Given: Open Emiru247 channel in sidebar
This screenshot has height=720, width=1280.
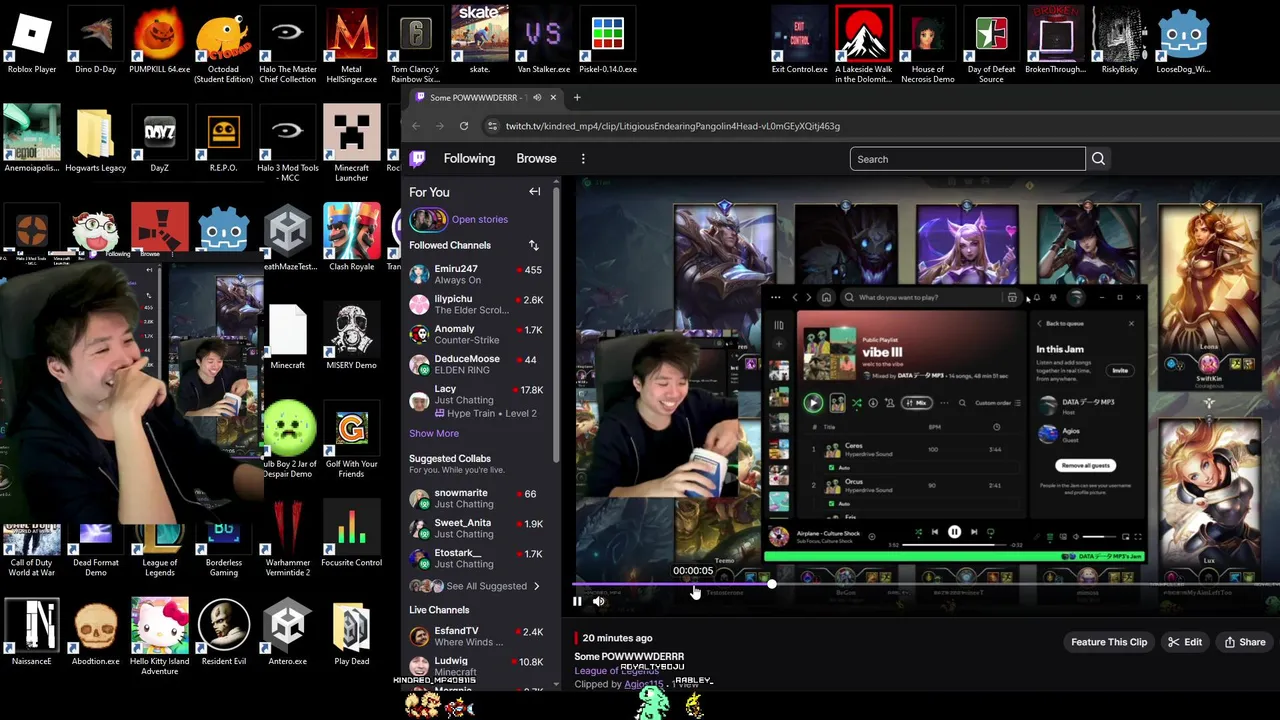Looking at the screenshot, I should tap(476, 274).
